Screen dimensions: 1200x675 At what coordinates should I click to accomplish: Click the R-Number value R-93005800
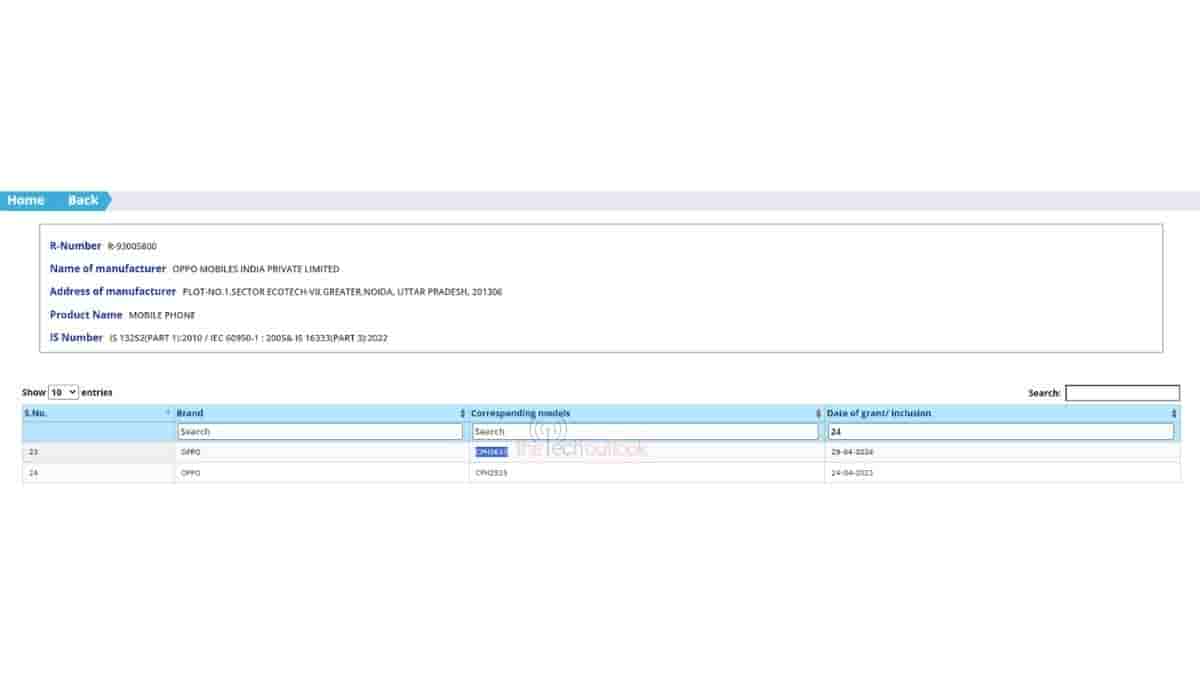point(132,246)
